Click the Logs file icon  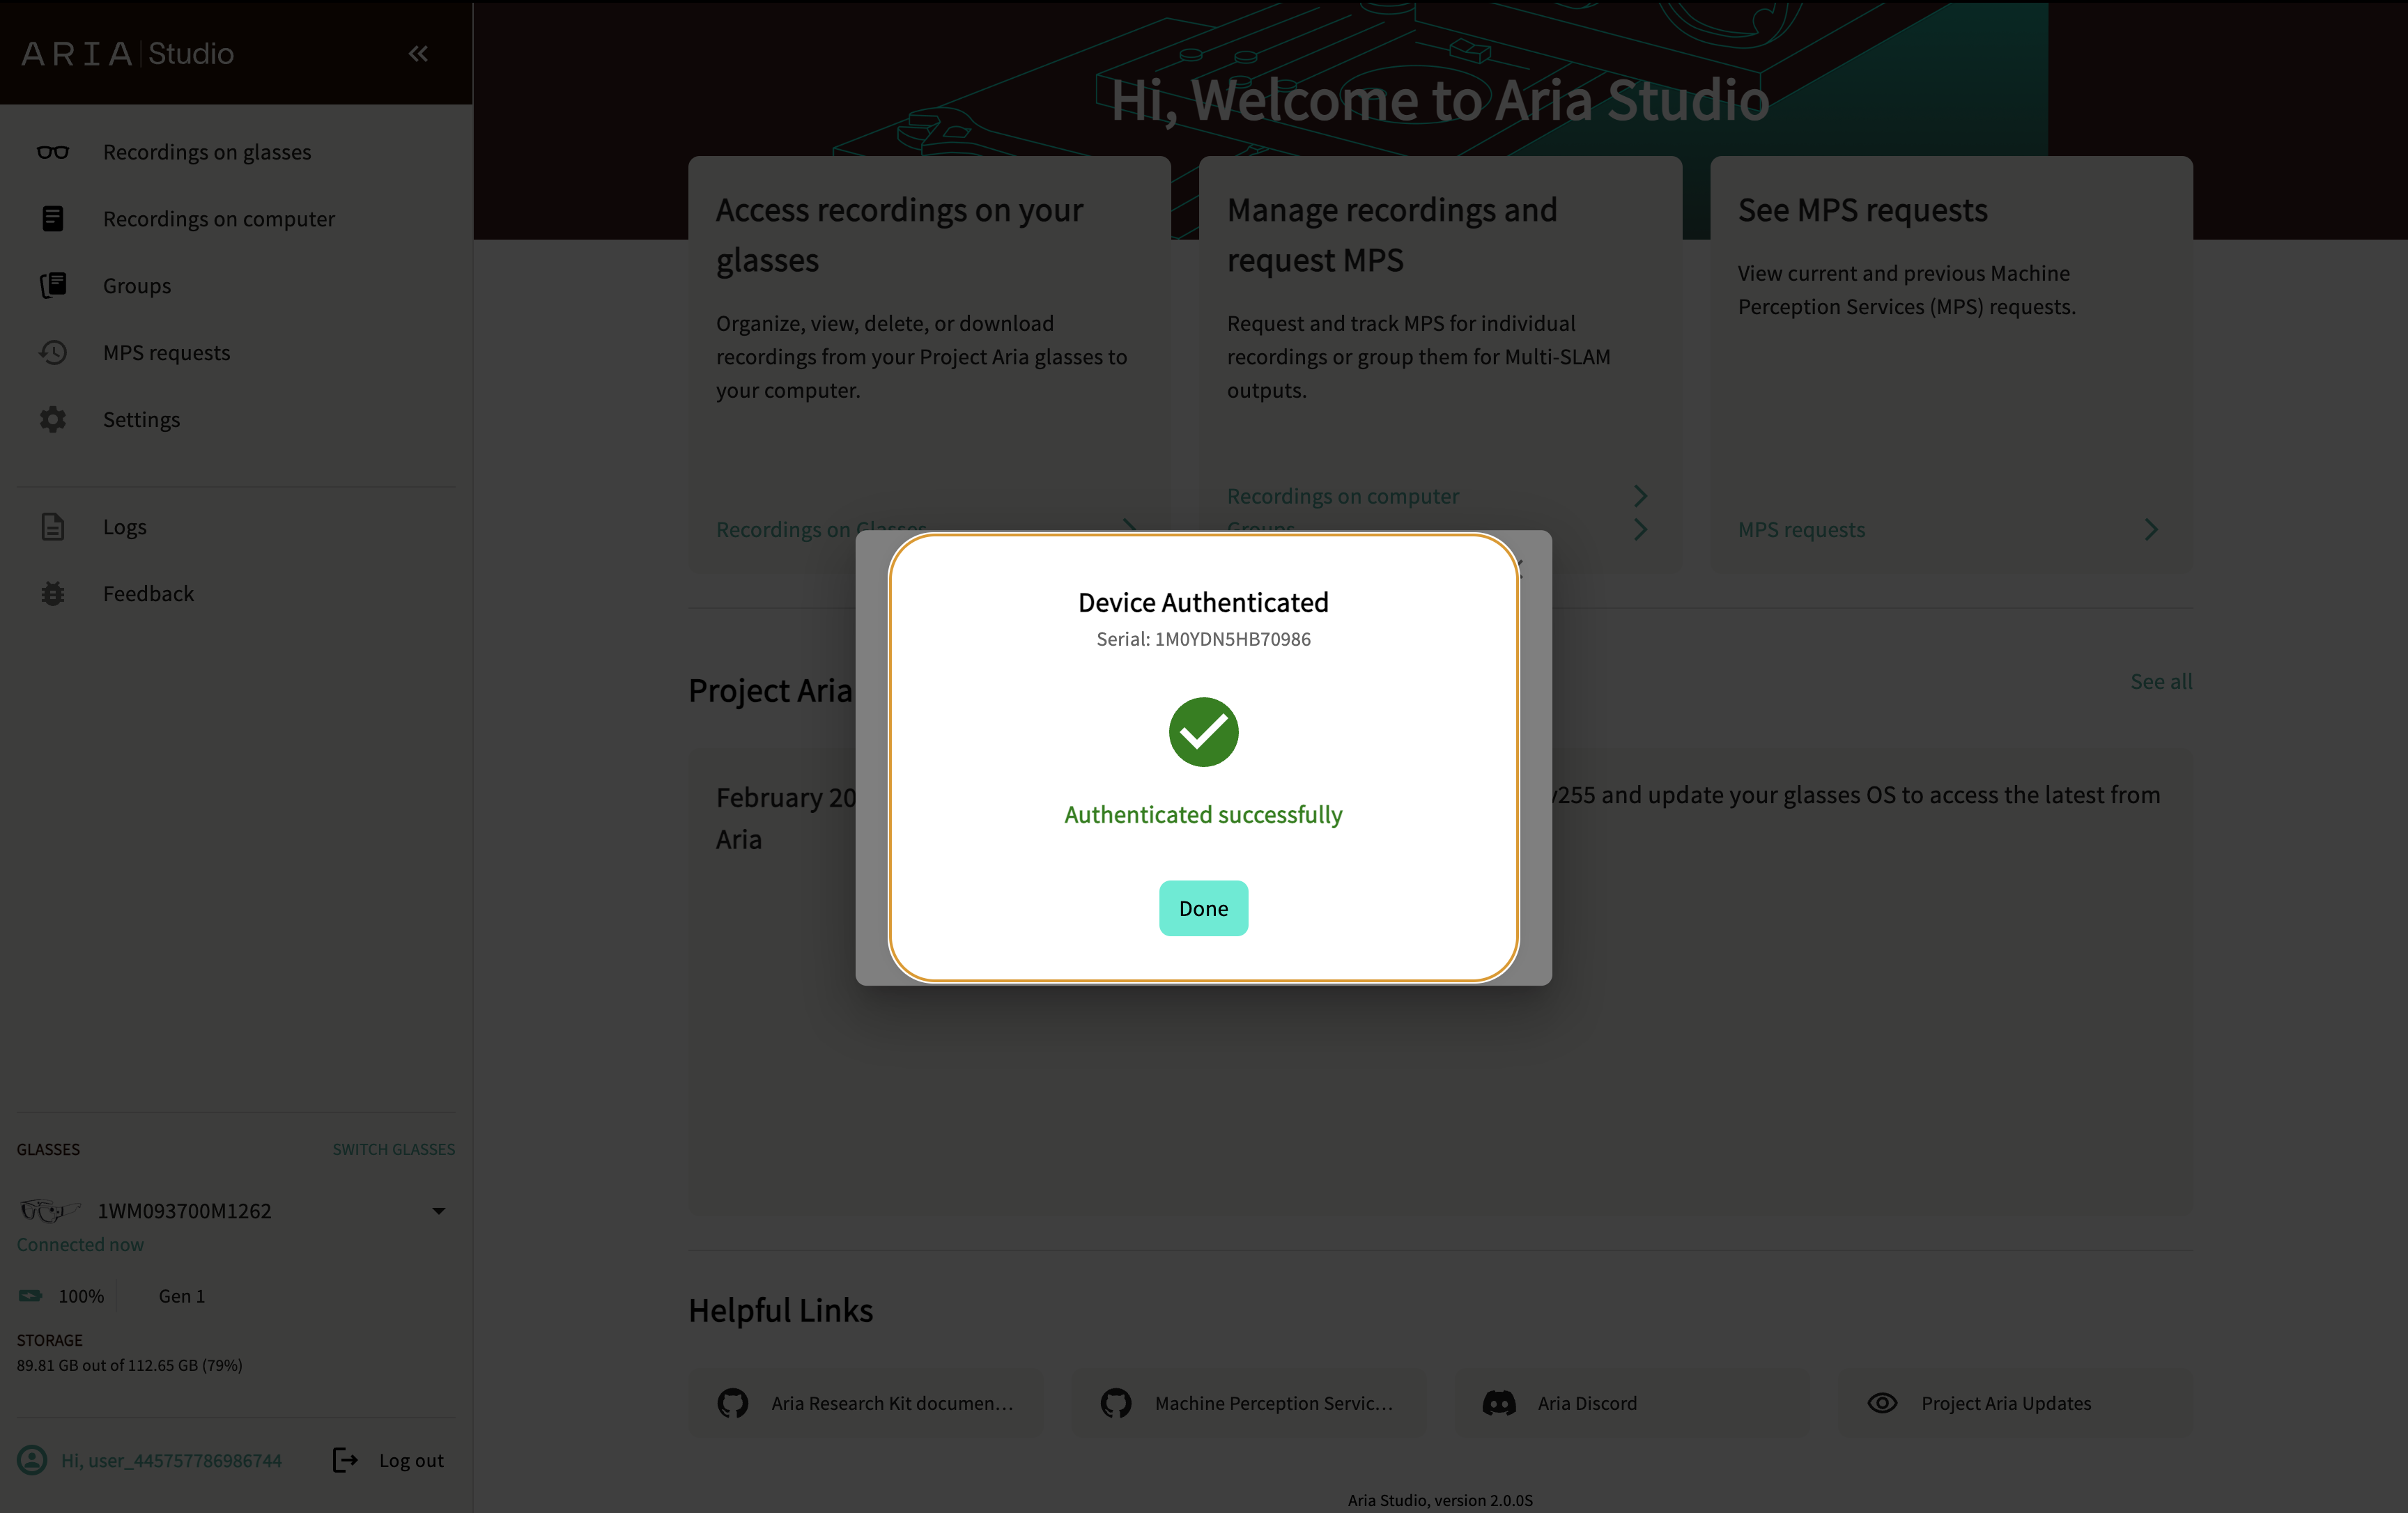pyautogui.click(x=53, y=527)
